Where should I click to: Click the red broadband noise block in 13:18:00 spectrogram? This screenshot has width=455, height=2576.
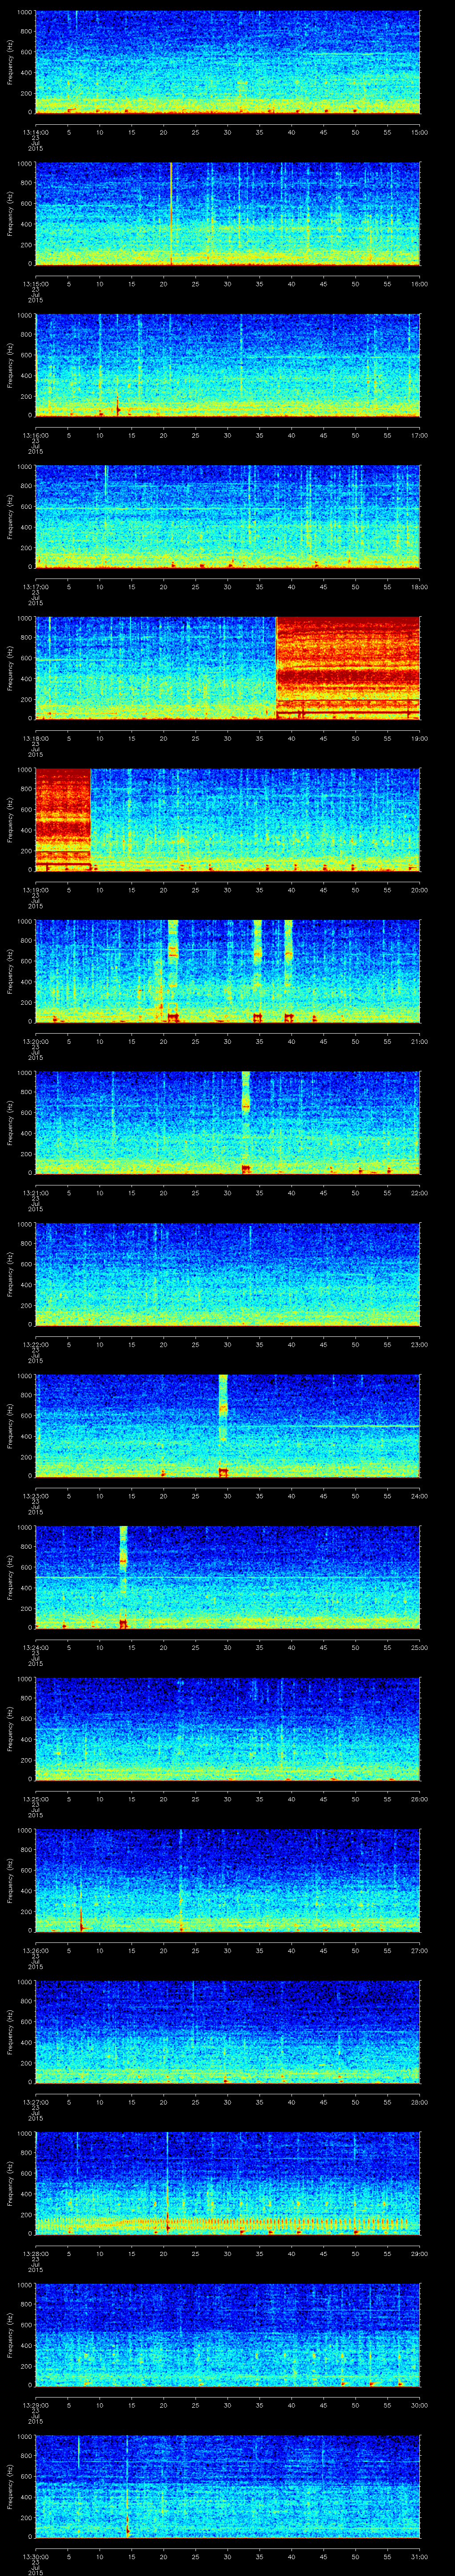tap(347, 668)
